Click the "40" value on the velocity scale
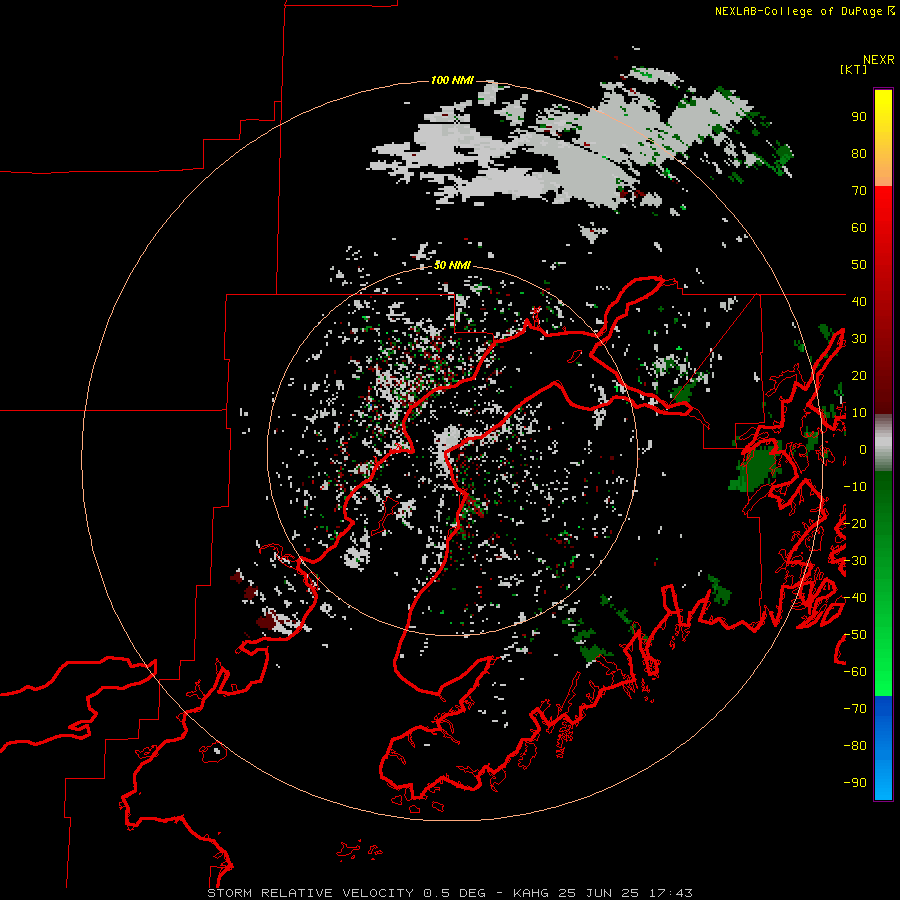The width and height of the screenshot is (900, 900). (x=859, y=301)
